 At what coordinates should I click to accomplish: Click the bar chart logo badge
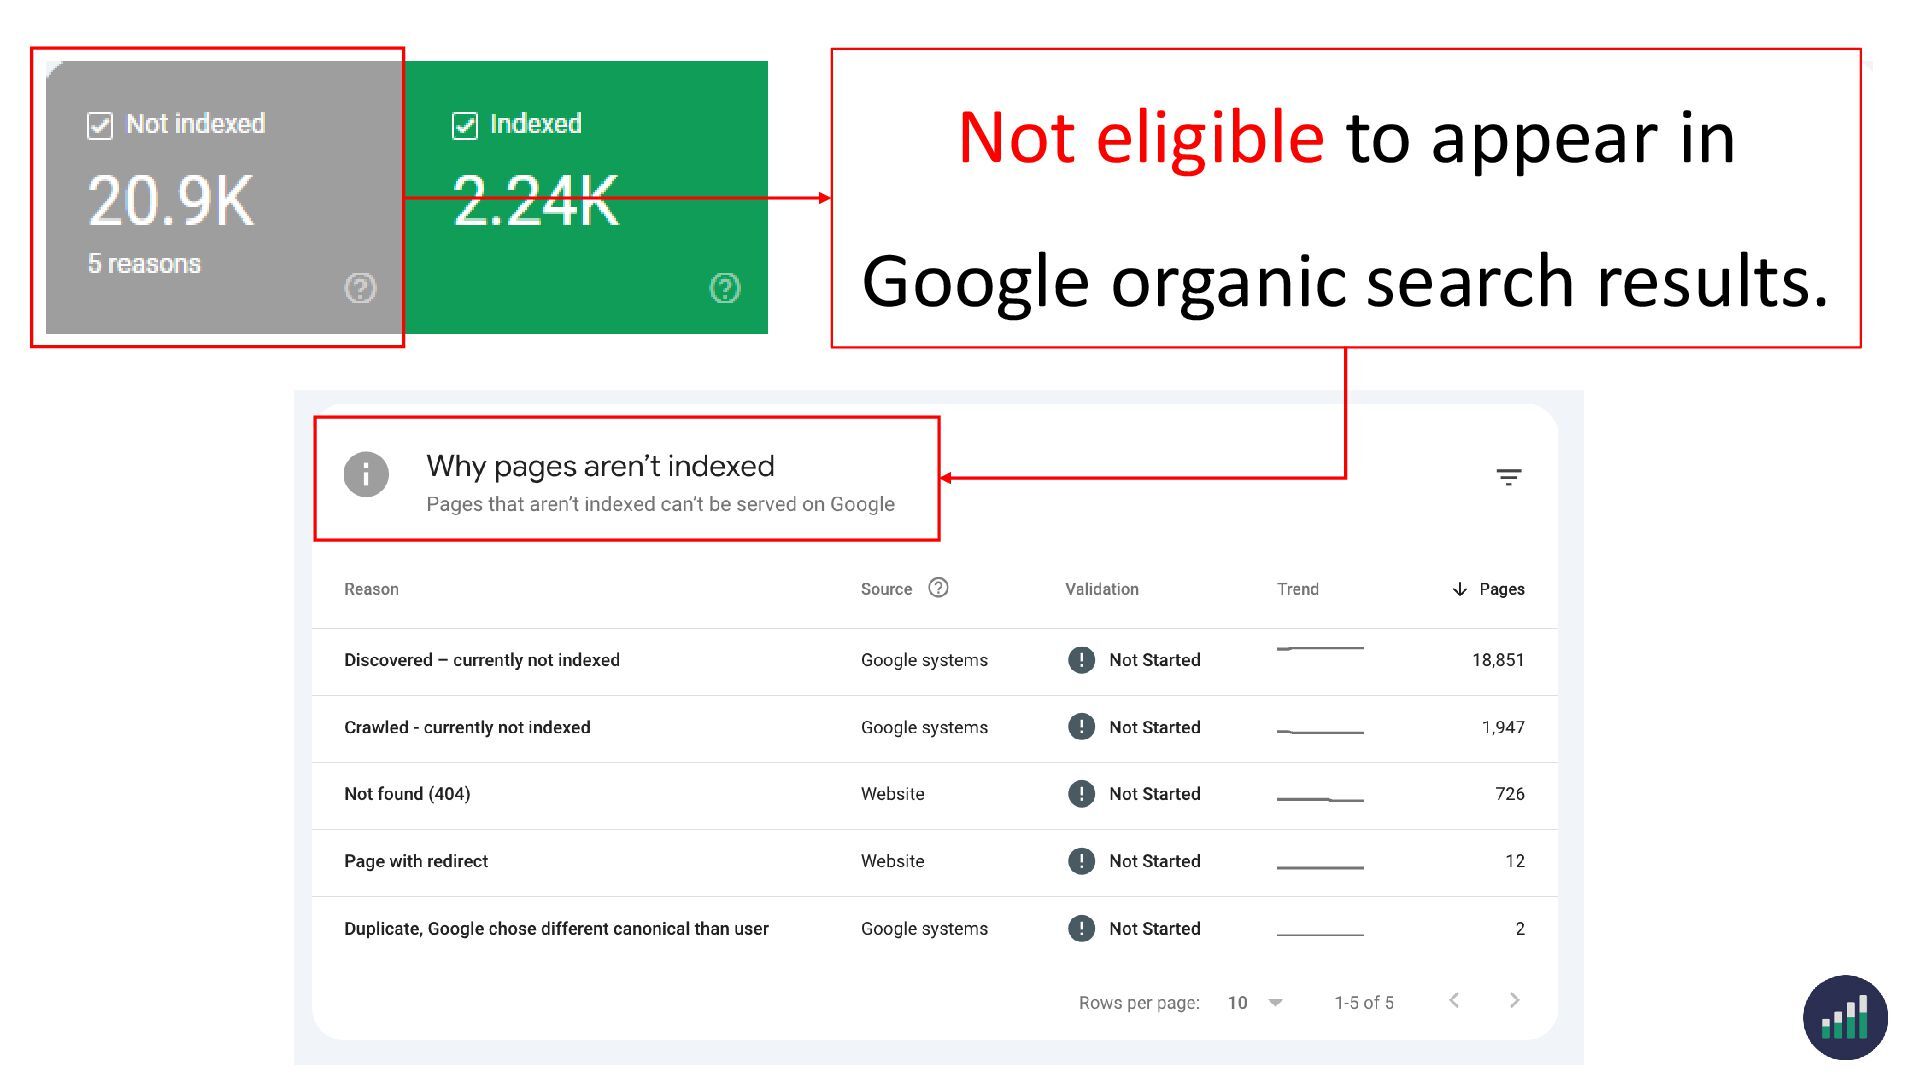[1844, 1018]
